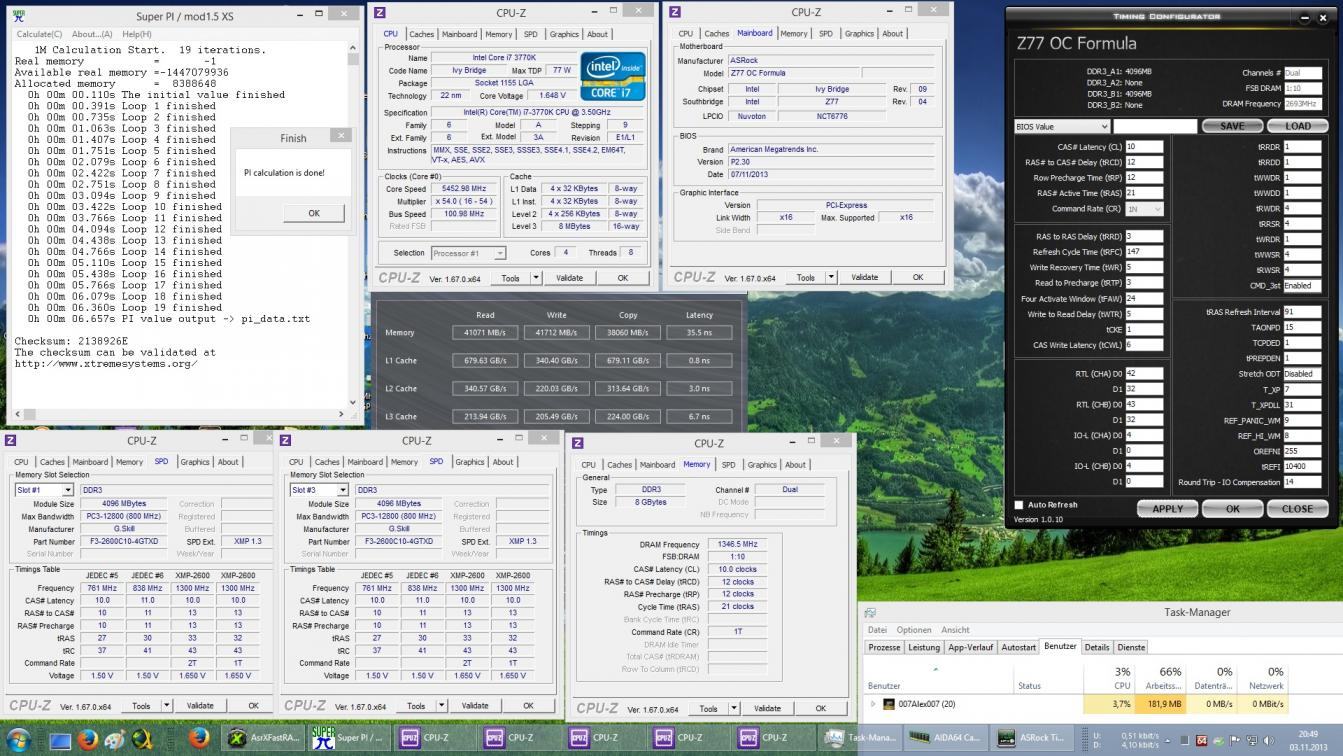Switch to ASRock Timing Configurator taskbar entry

(x=1031, y=738)
